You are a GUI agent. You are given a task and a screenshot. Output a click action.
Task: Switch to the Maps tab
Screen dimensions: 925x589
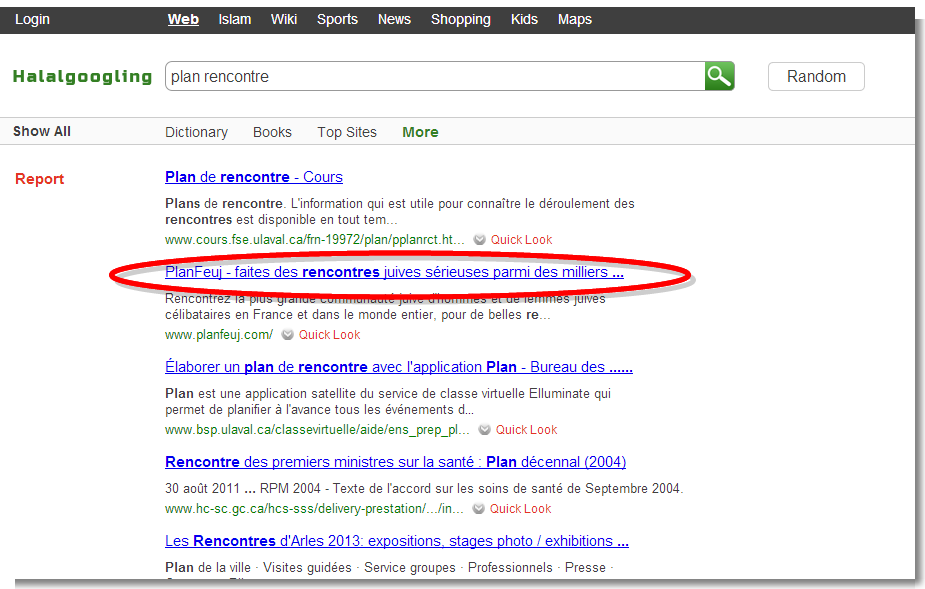[575, 19]
